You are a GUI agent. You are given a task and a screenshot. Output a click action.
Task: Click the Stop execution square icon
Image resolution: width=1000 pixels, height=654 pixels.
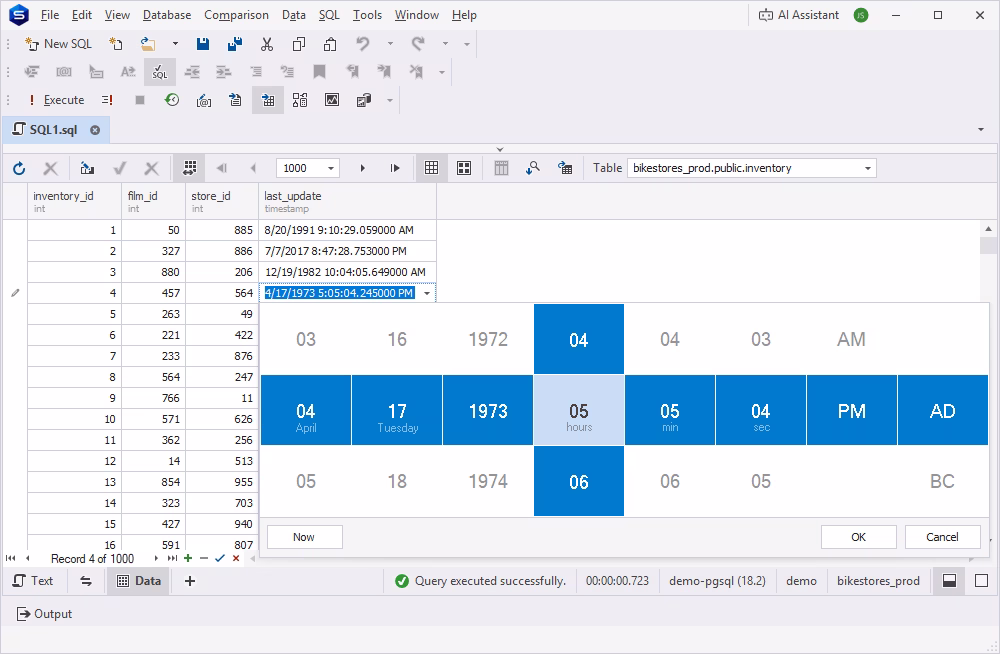click(x=140, y=100)
